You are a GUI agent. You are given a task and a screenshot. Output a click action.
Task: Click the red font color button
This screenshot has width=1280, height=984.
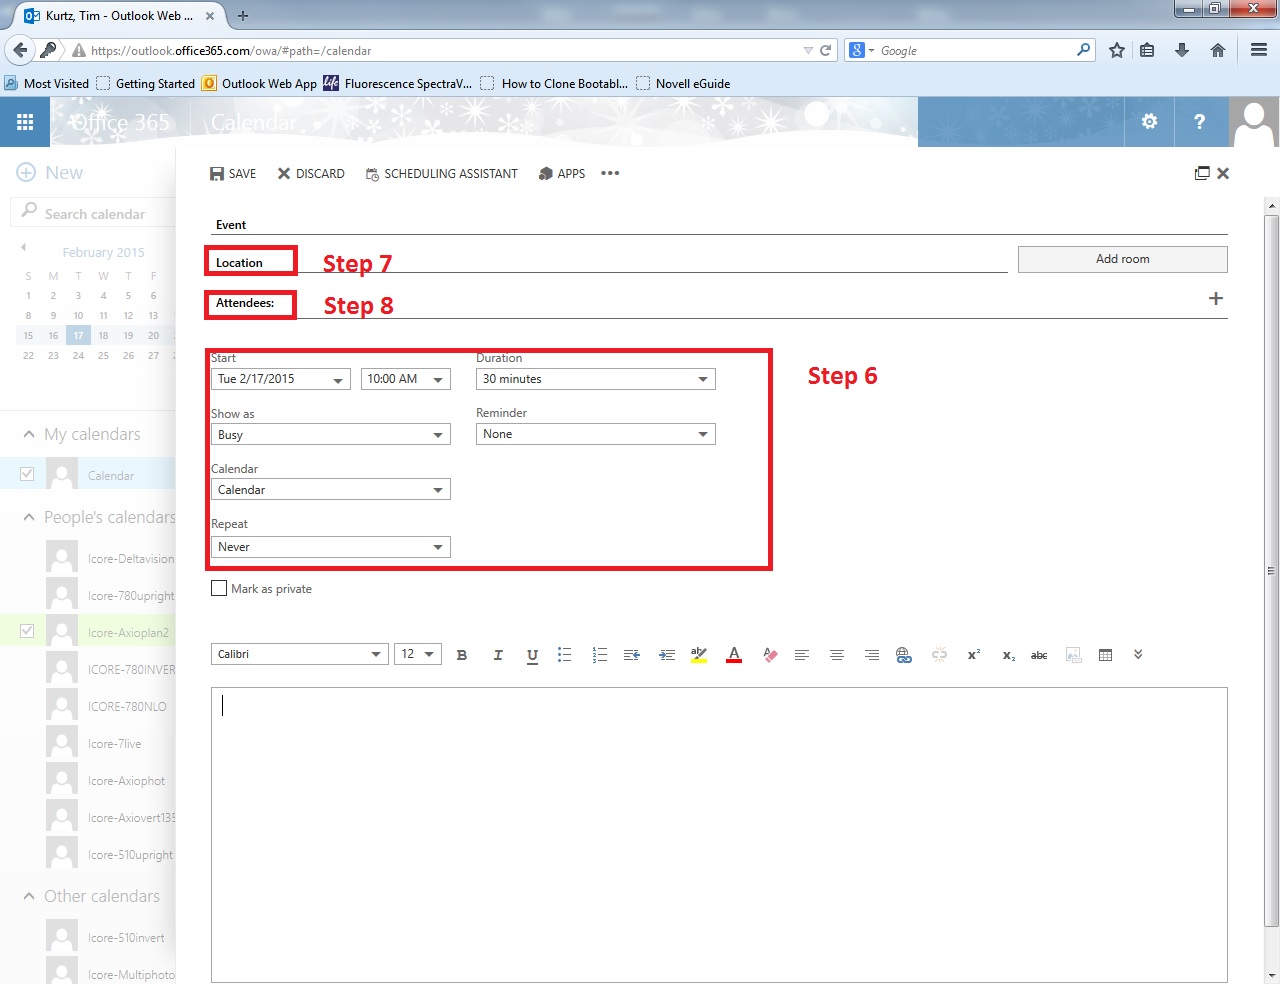point(734,655)
